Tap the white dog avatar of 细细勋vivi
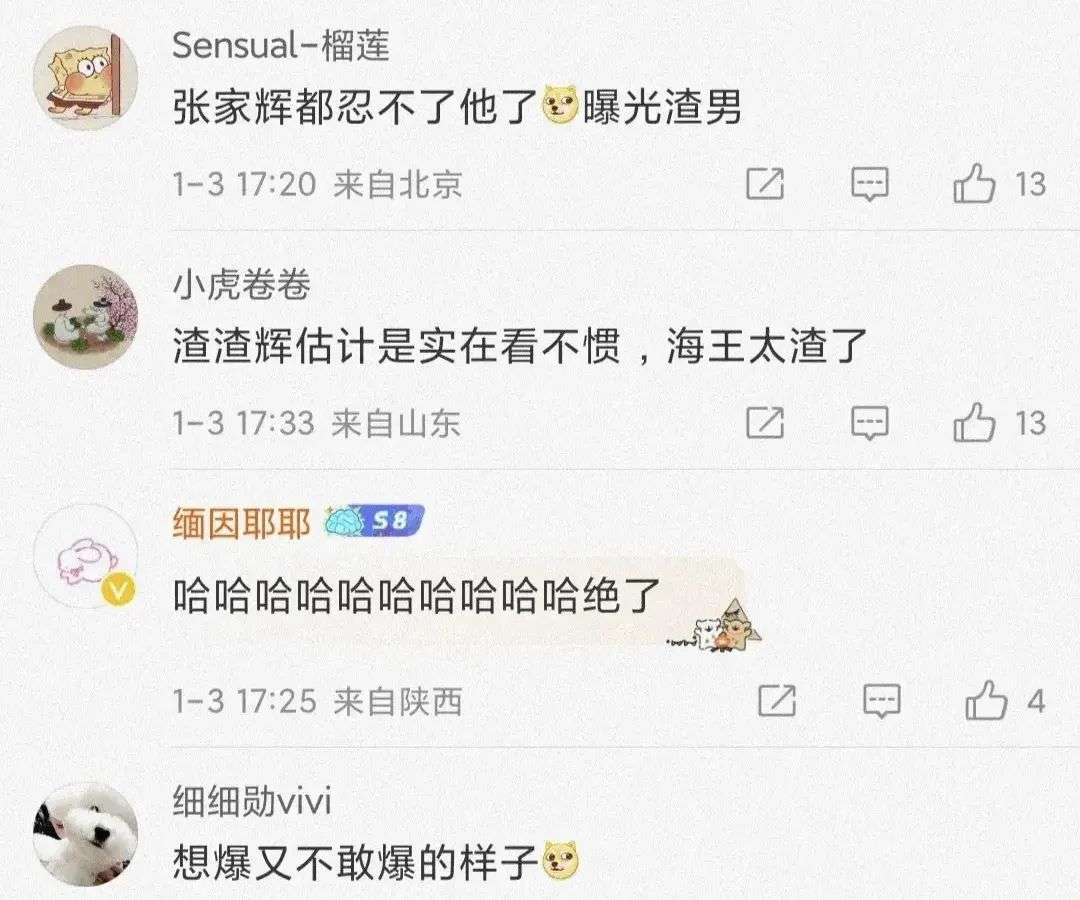 pyautogui.click(x=85, y=835)
